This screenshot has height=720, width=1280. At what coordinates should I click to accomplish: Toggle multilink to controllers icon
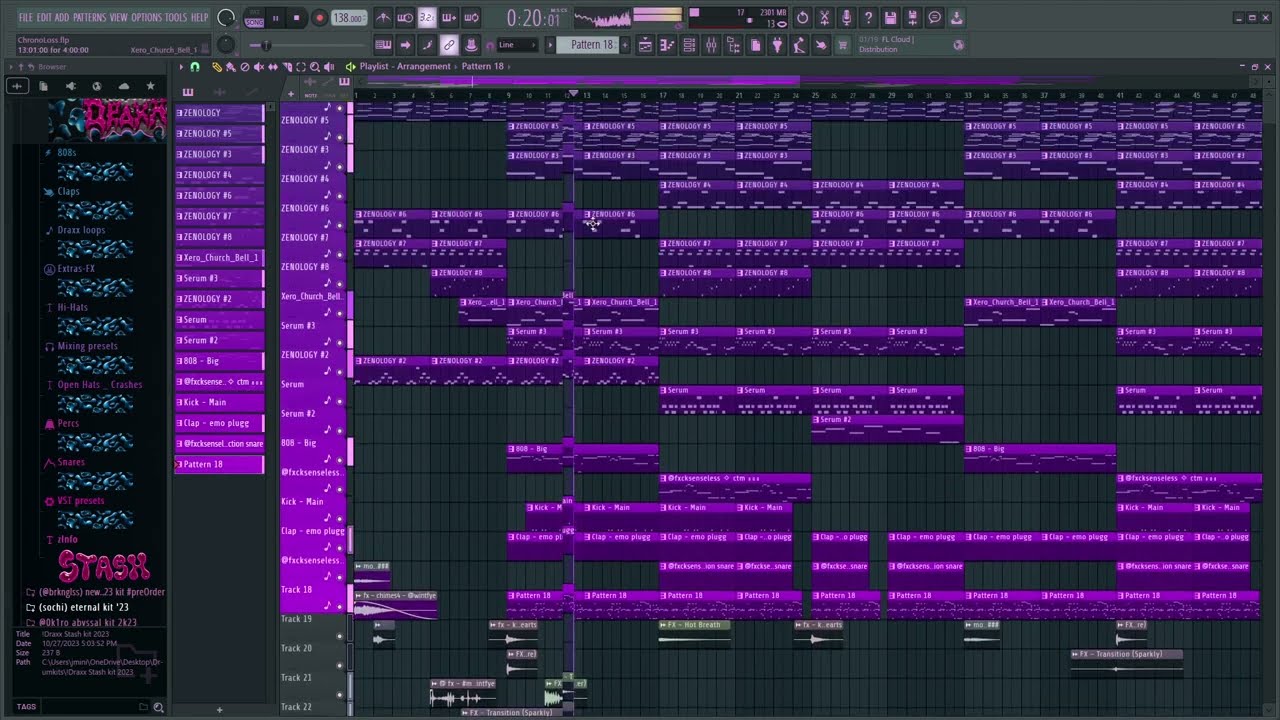coord(471,45)
